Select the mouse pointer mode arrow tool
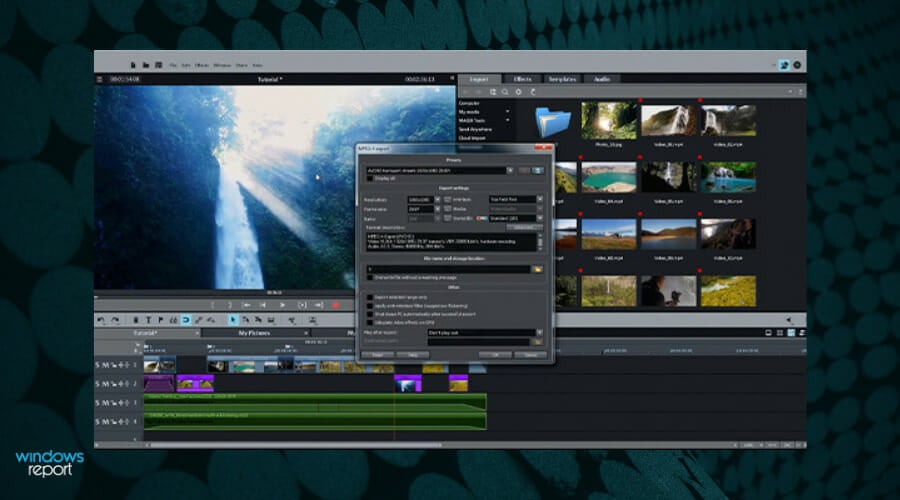The width and height of the screenshot is (900, 500). pyautogui.click(x=232, y=320)
